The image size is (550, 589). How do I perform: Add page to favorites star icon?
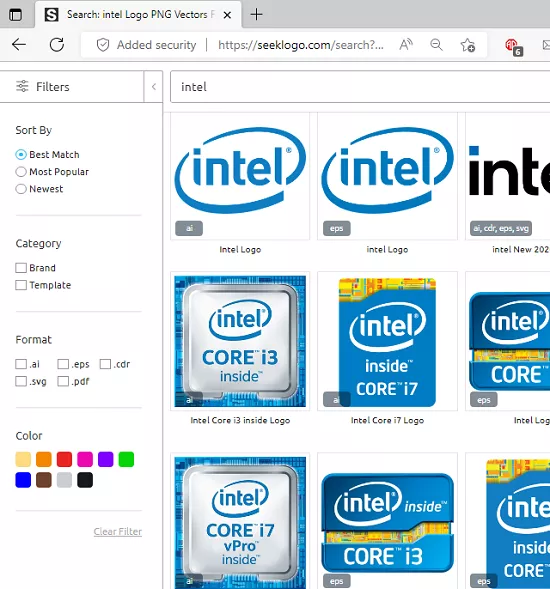[468, 45]
